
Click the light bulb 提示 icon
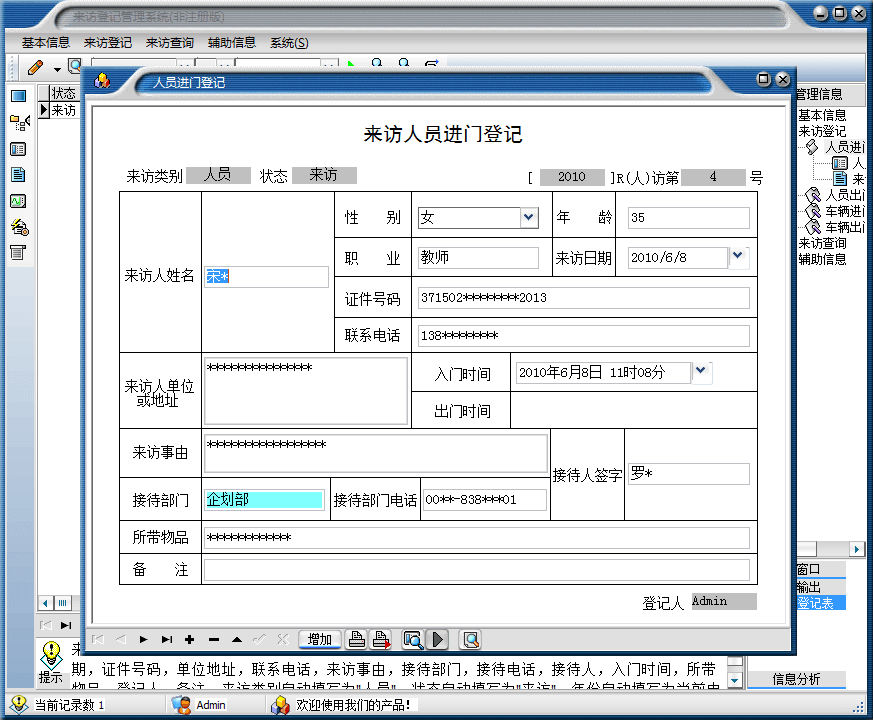pos(51,655)
